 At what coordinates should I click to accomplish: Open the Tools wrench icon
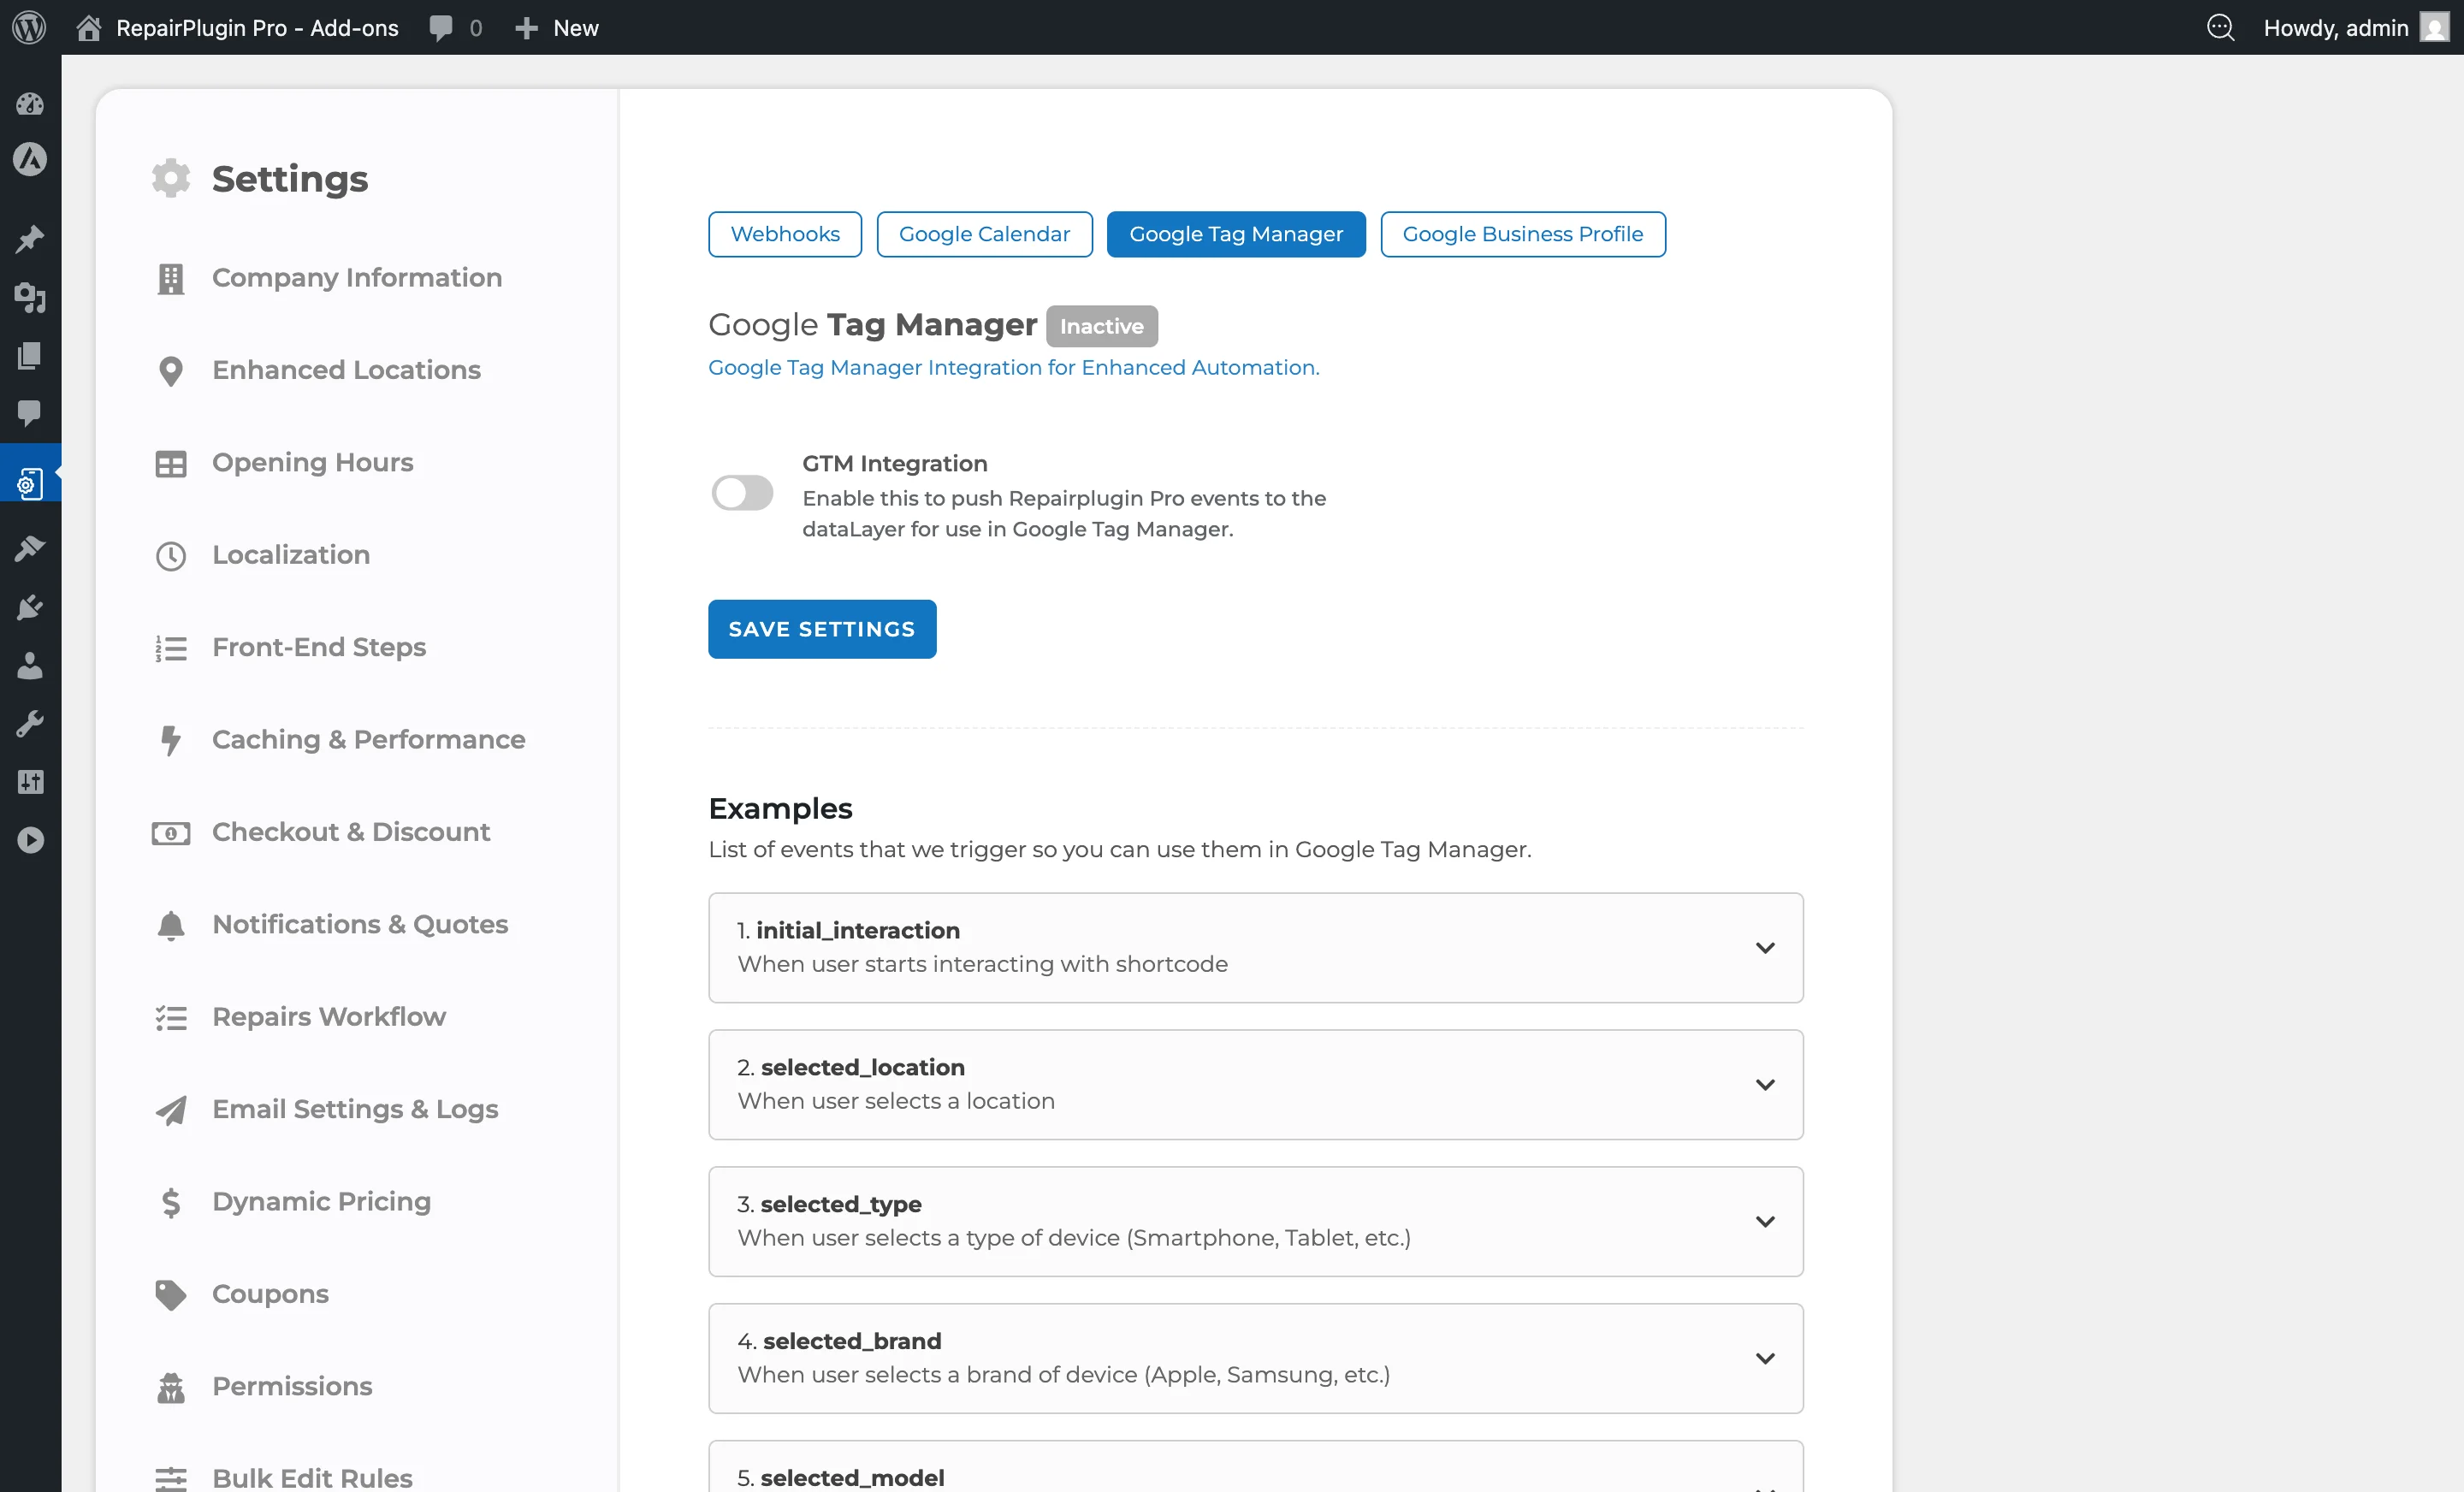point(31,722)
